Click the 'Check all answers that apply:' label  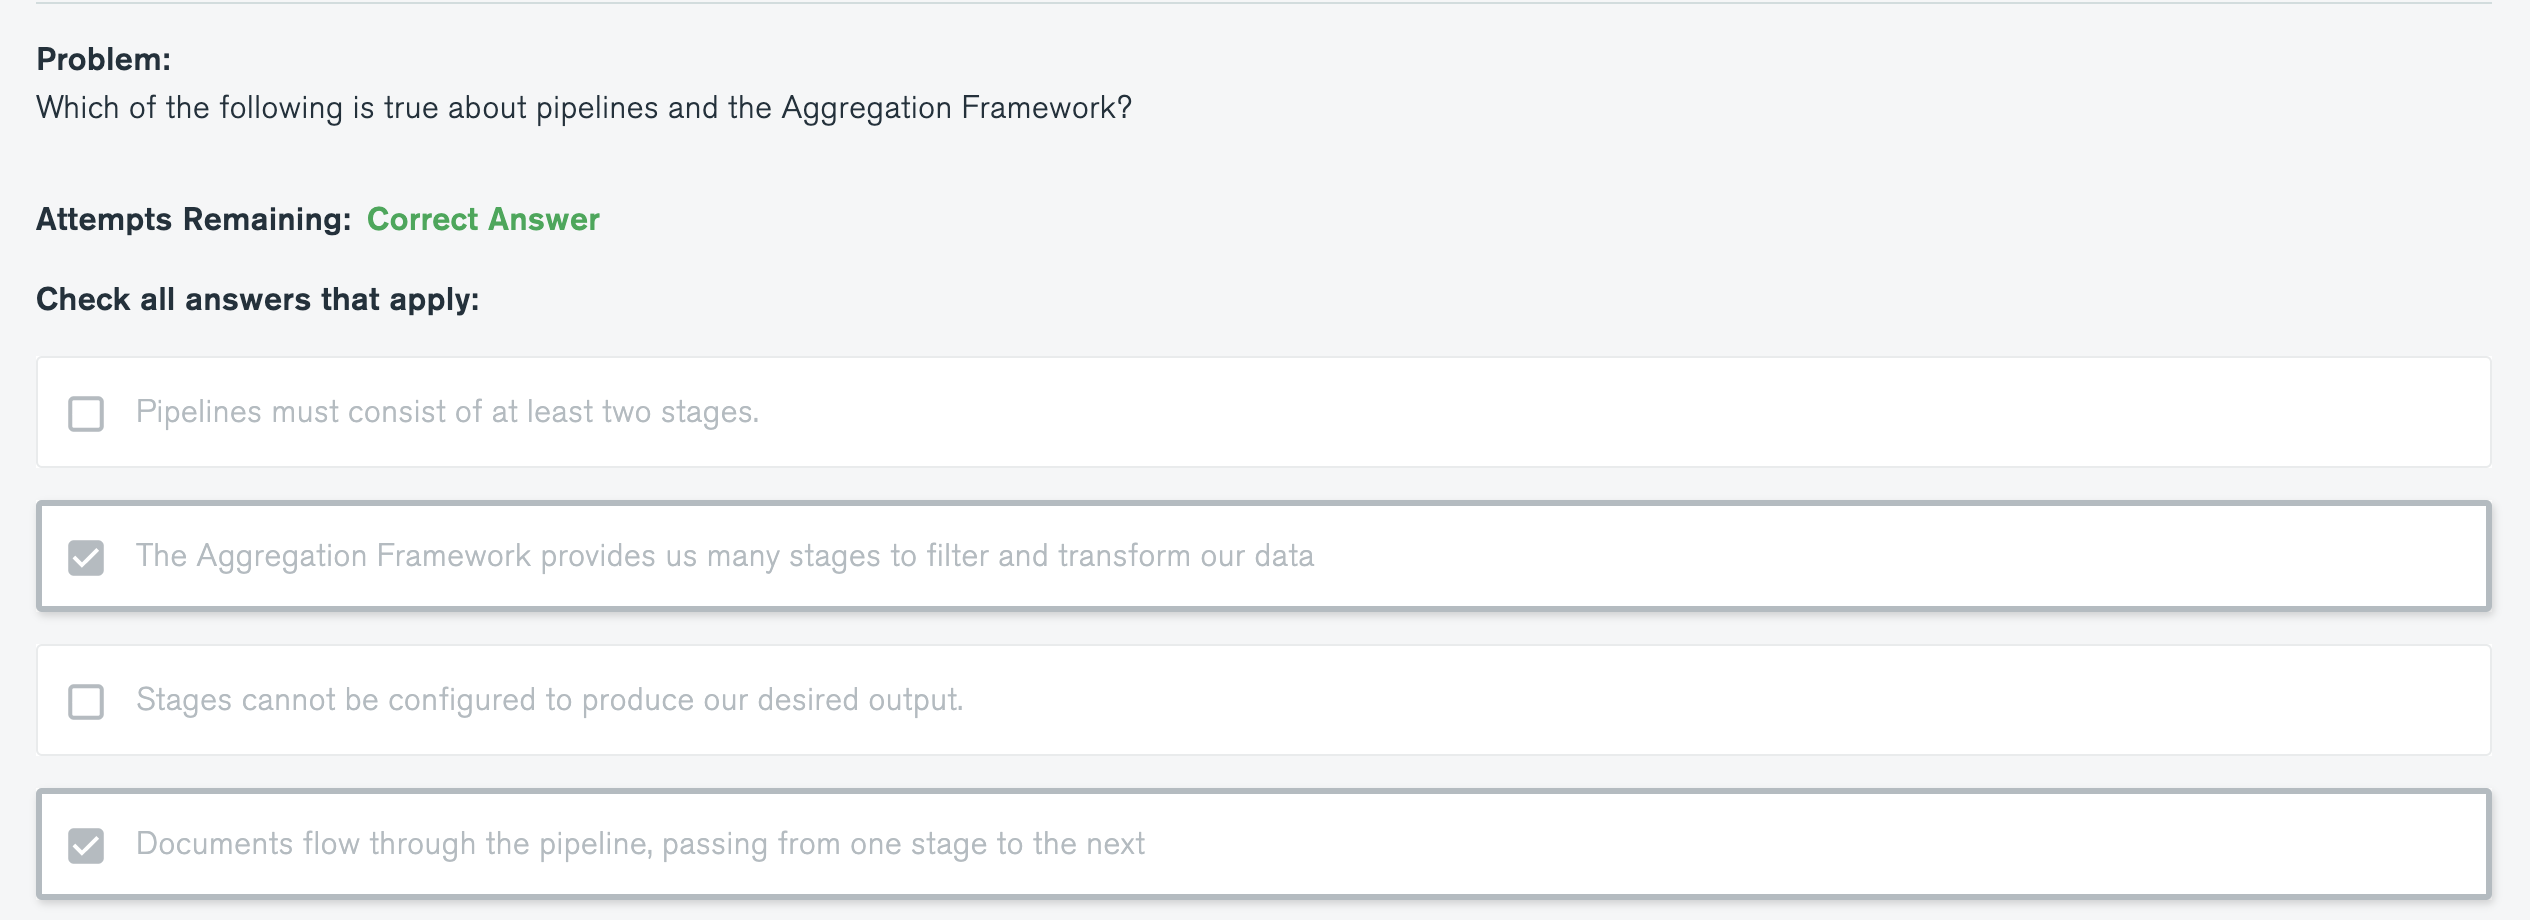tap(257, 299)
